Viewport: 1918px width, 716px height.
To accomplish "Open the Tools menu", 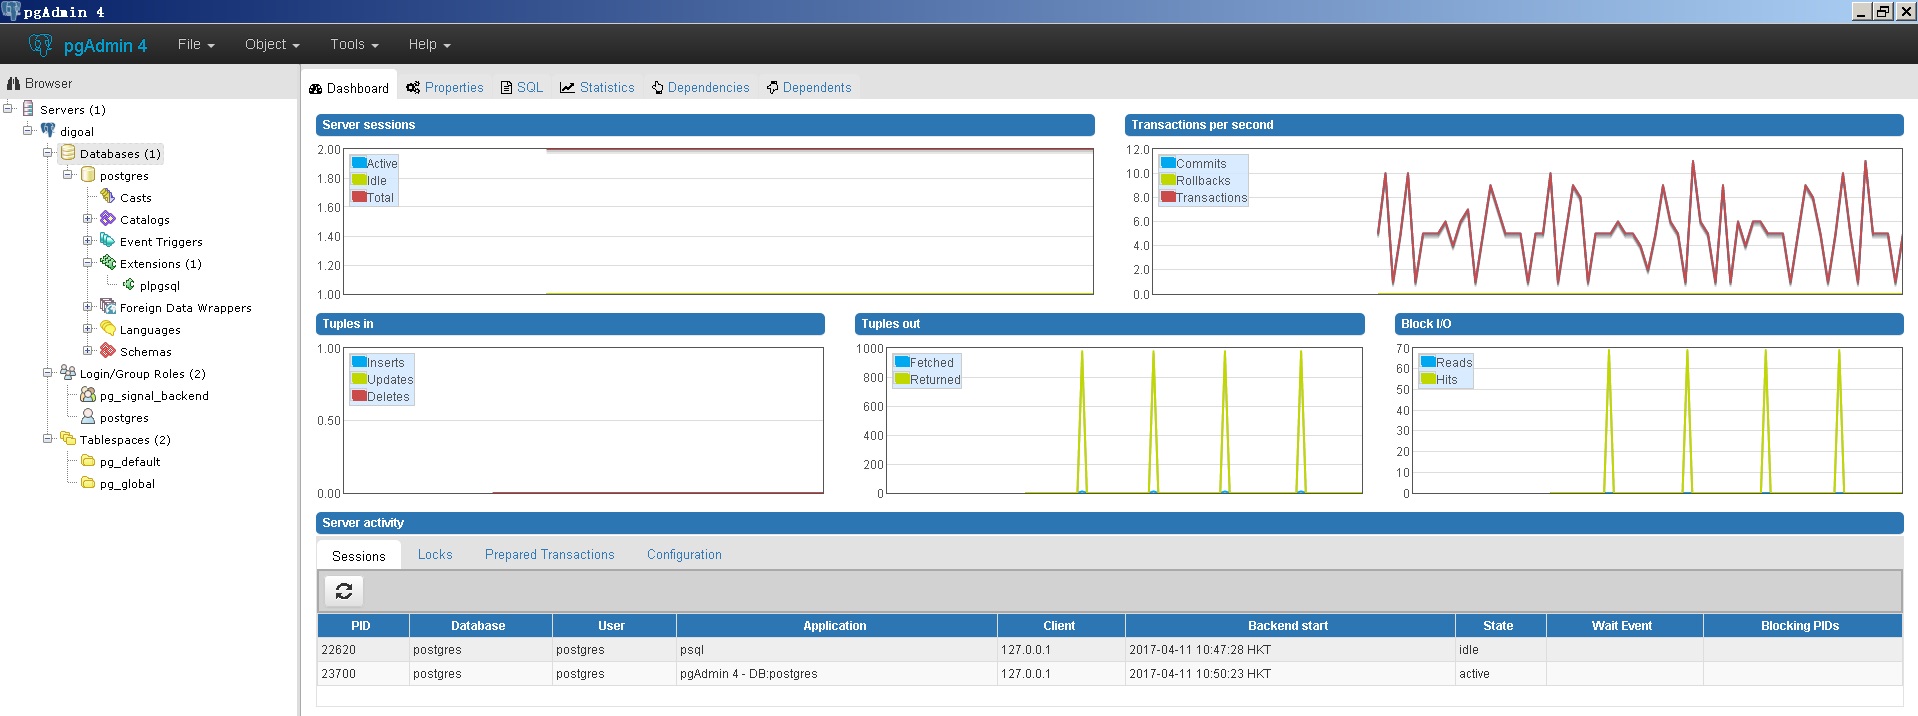I will coord(354,44).
